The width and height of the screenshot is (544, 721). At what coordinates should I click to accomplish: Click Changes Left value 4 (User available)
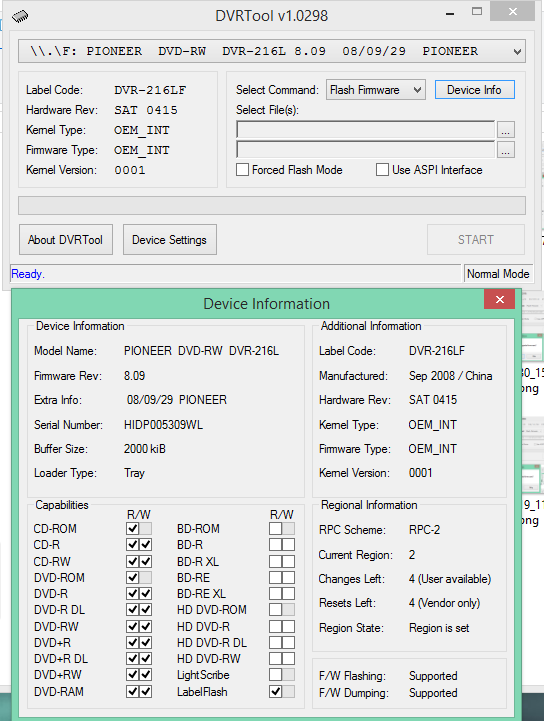[x=450, y=579]
